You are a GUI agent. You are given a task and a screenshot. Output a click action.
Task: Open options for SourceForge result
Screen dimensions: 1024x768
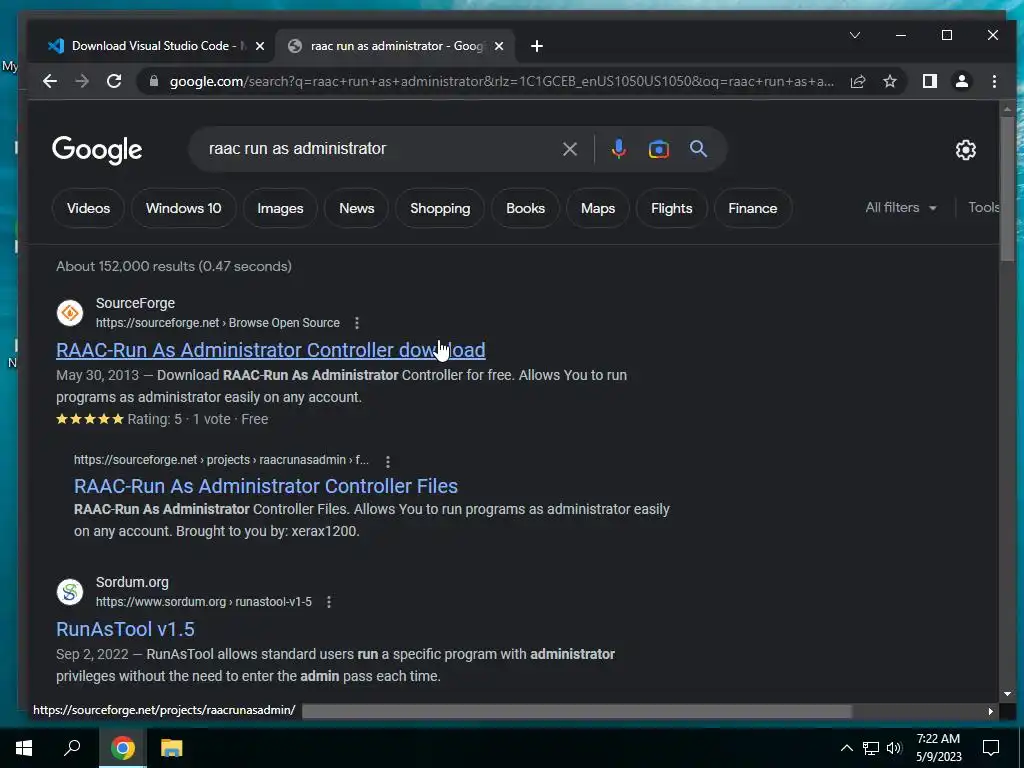click(x=357, y=323)
